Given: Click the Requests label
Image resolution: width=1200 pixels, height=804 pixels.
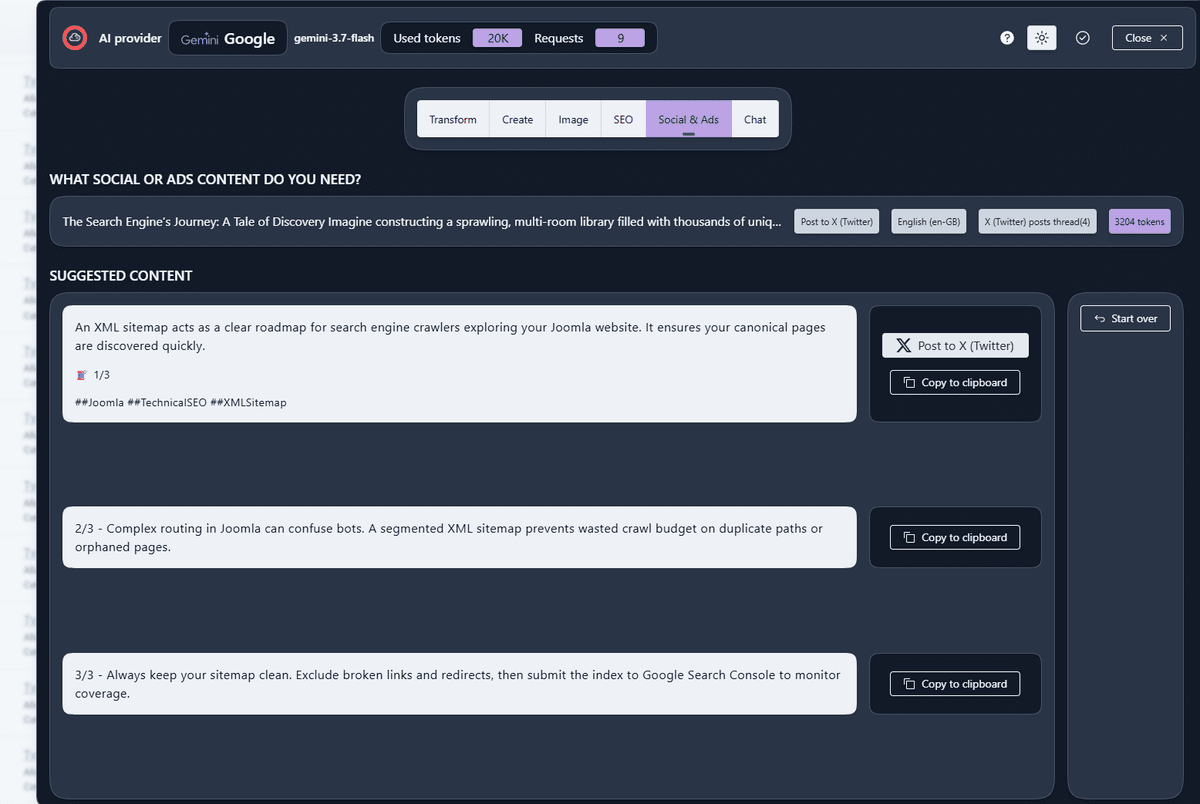Looking at the screenshot, I should [559, 38].
